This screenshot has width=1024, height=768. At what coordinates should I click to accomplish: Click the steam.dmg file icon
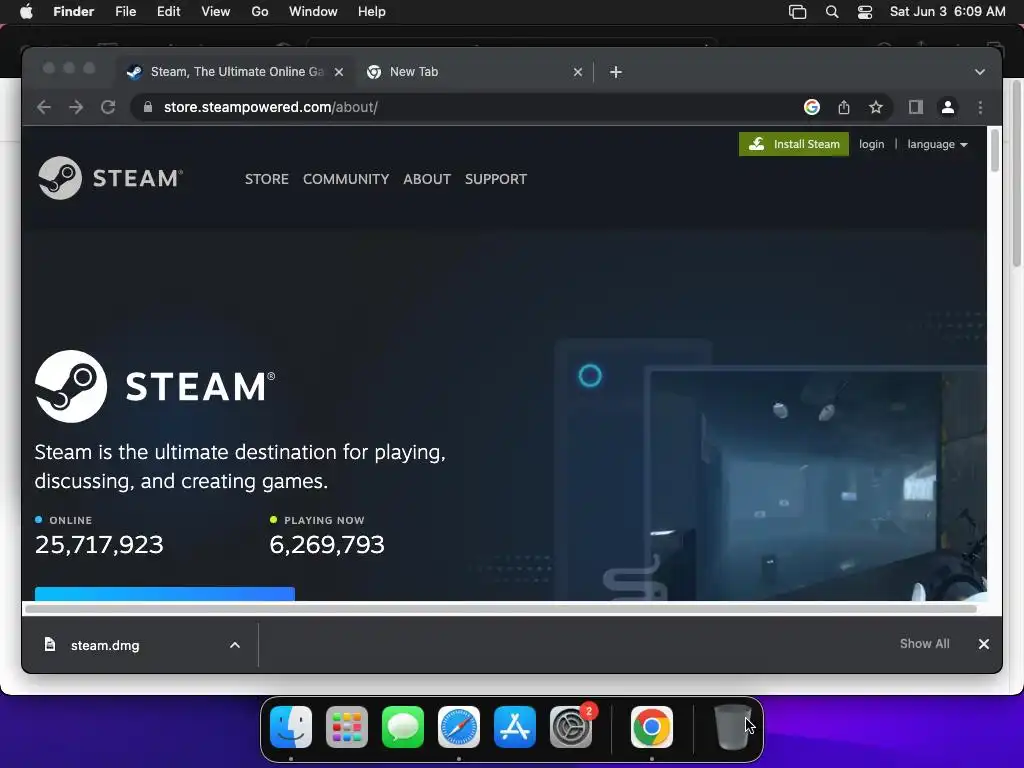tap(50, 645)
